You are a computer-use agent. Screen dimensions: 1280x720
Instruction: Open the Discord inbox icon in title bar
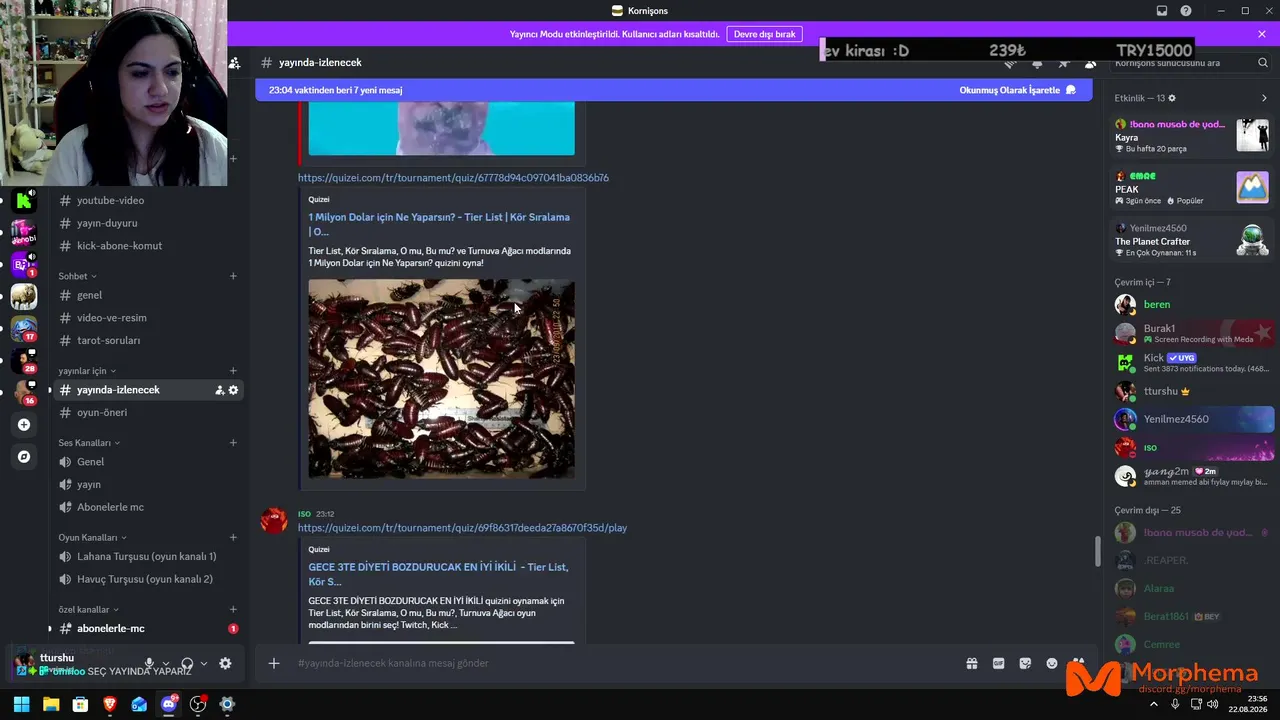point(1162,11)
